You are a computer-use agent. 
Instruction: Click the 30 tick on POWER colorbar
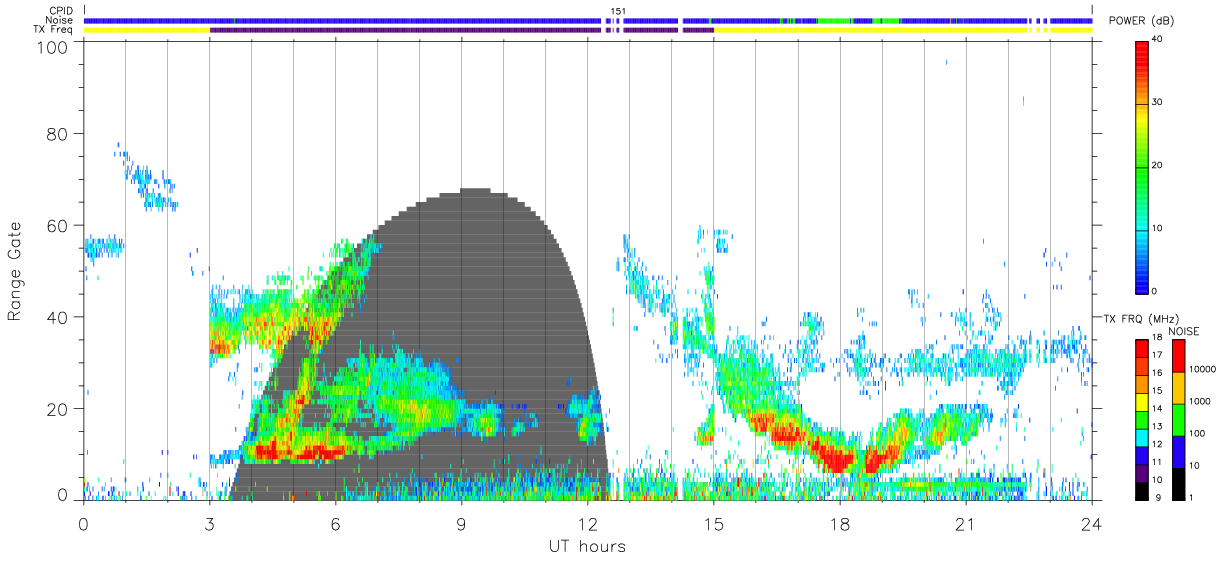point(1158,103)
